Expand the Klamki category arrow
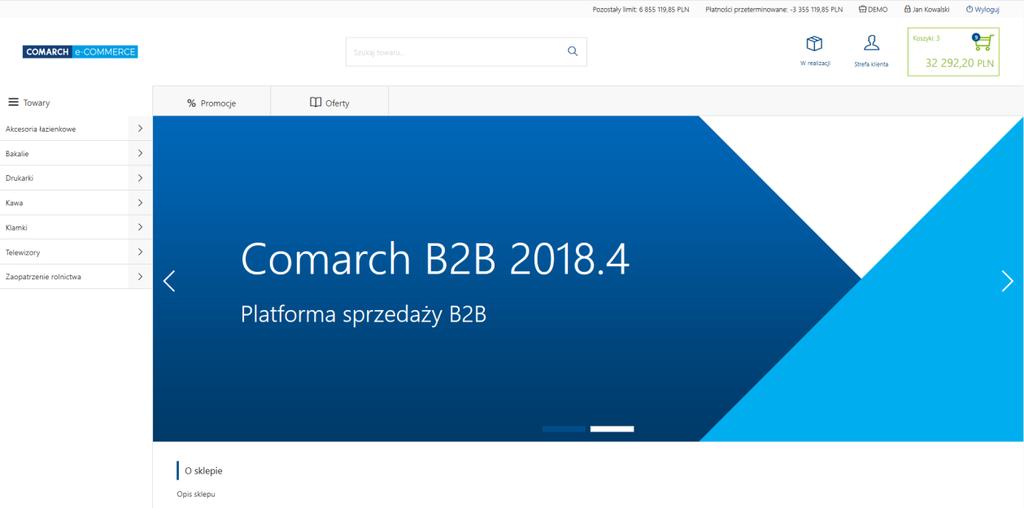 pos(140,227)
